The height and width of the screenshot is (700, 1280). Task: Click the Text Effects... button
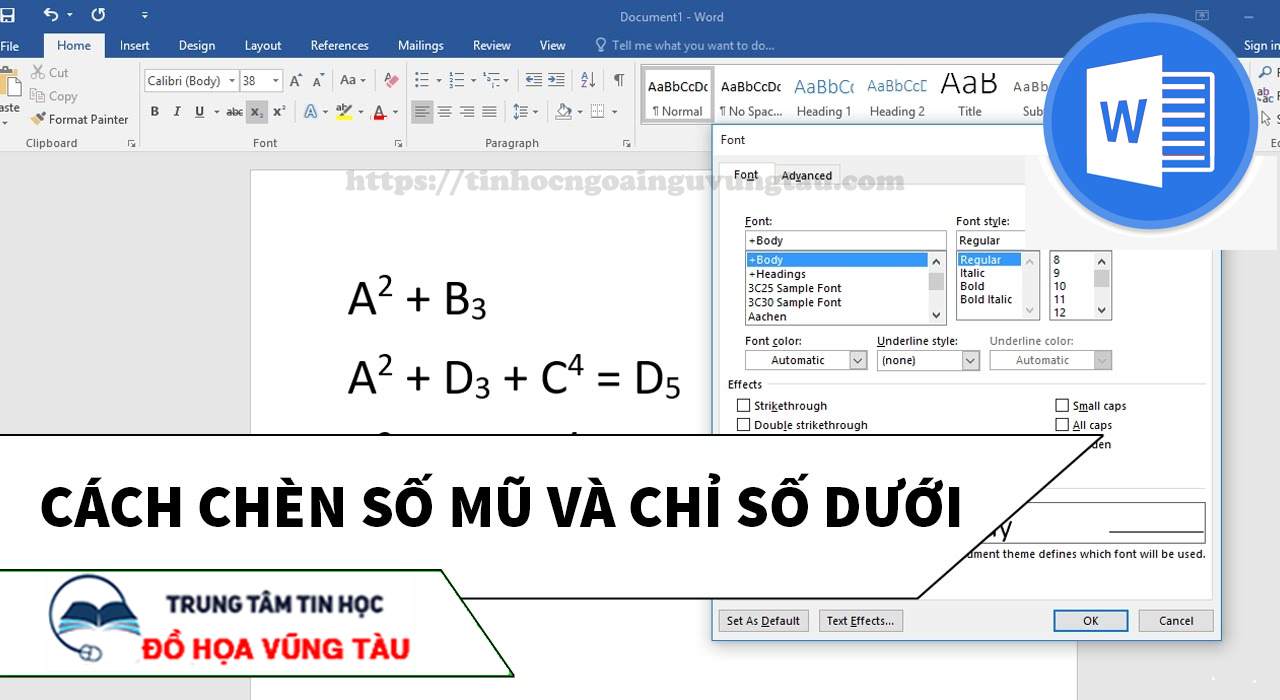(x=860, y=621)
